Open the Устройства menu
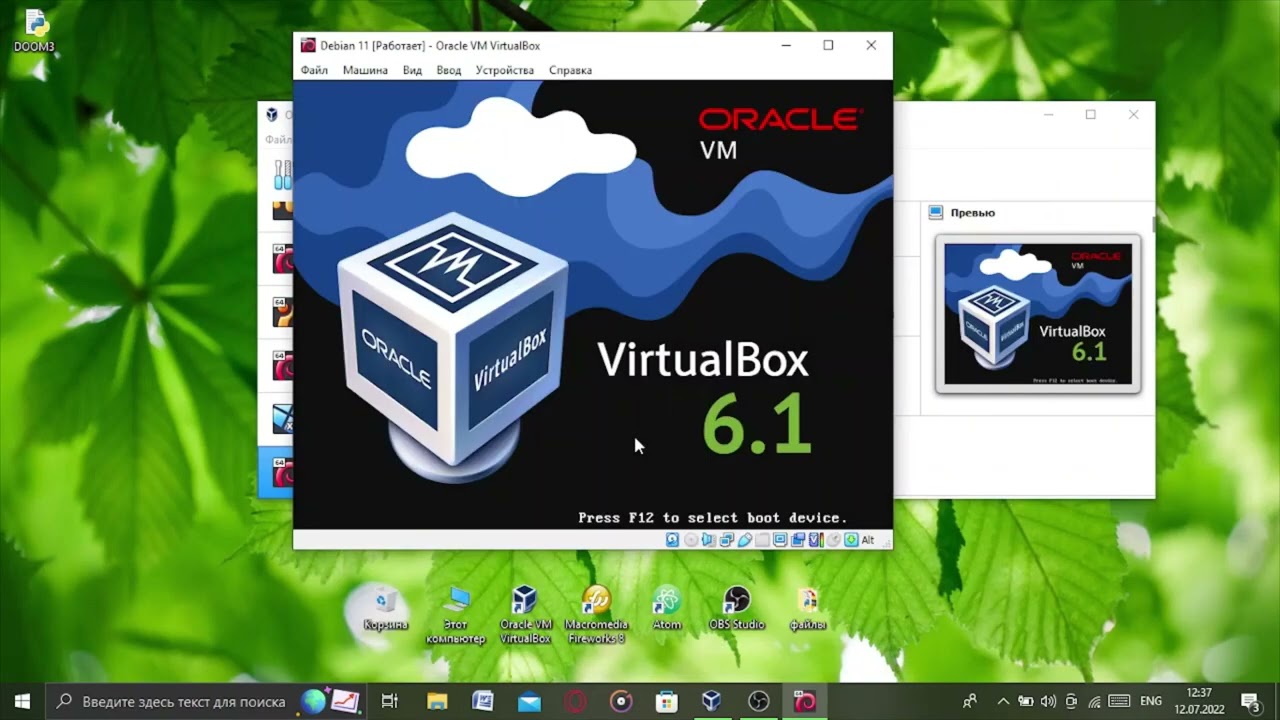1280x720 pixels. coord(505,70)
